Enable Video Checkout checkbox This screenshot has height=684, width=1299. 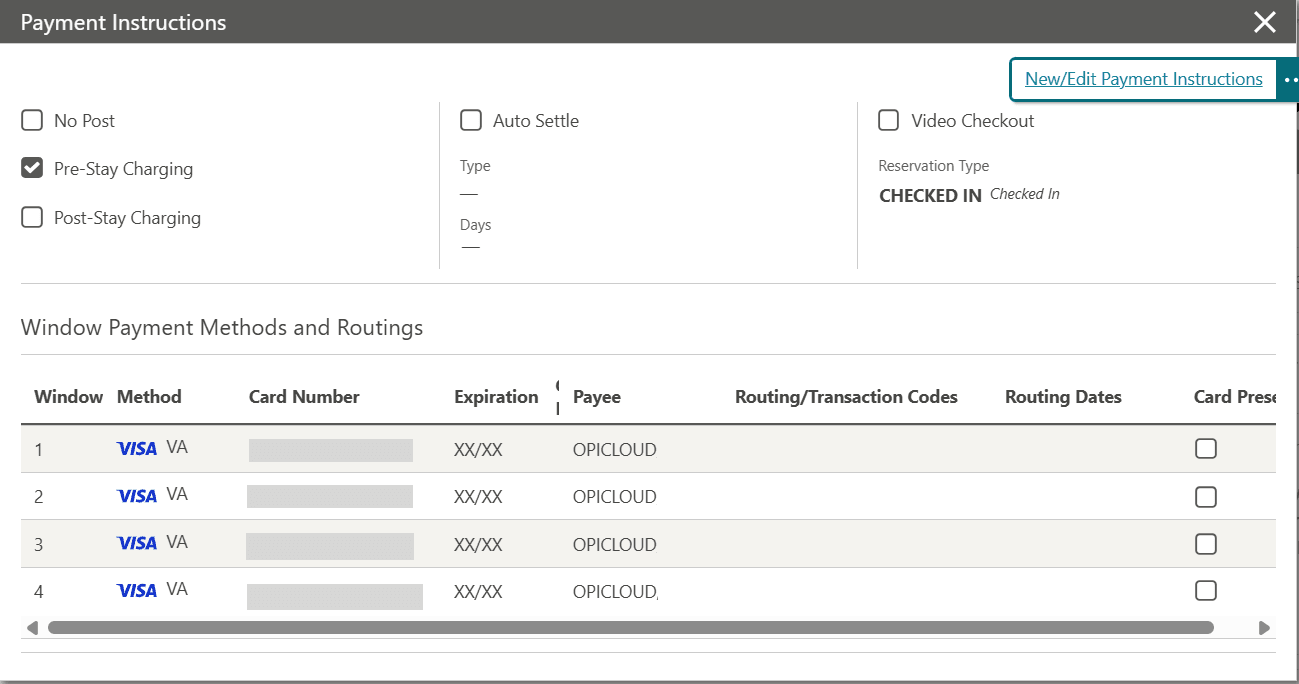[x=889, y=121]
